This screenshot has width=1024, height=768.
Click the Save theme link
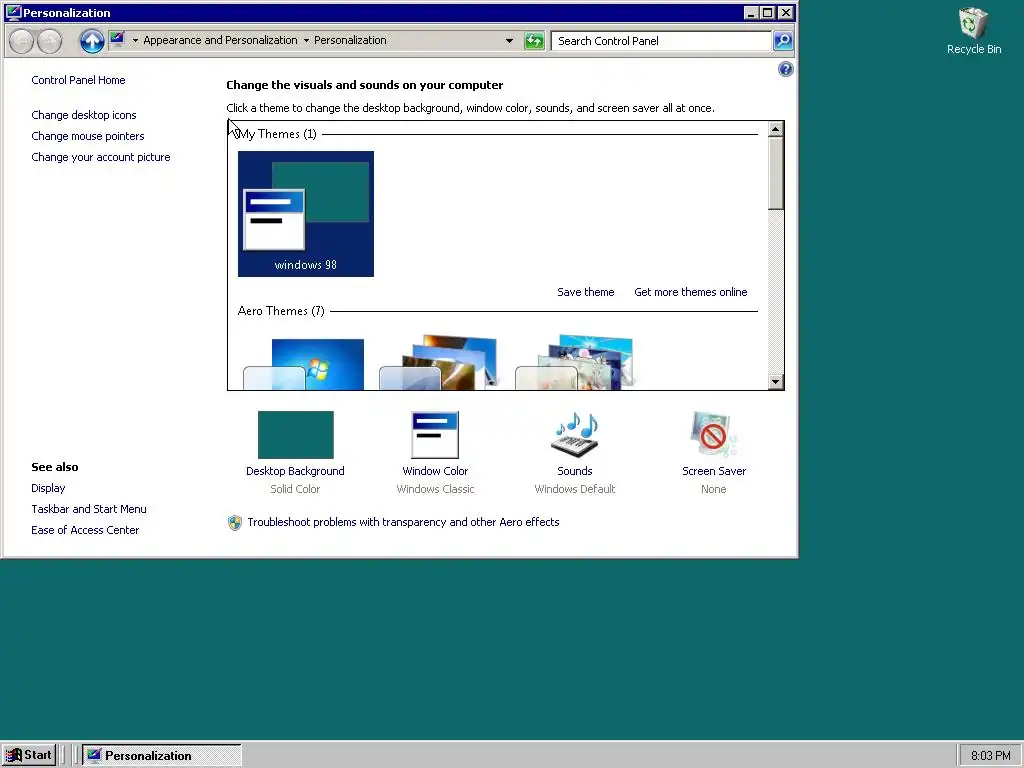point(585,292)
